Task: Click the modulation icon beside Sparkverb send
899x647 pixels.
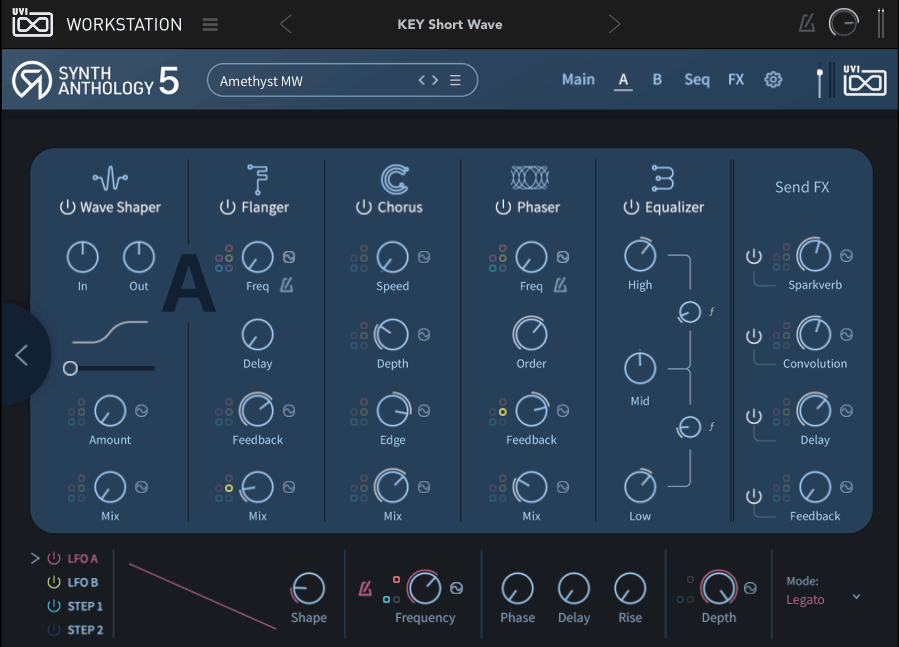Action: click(846, 256)
